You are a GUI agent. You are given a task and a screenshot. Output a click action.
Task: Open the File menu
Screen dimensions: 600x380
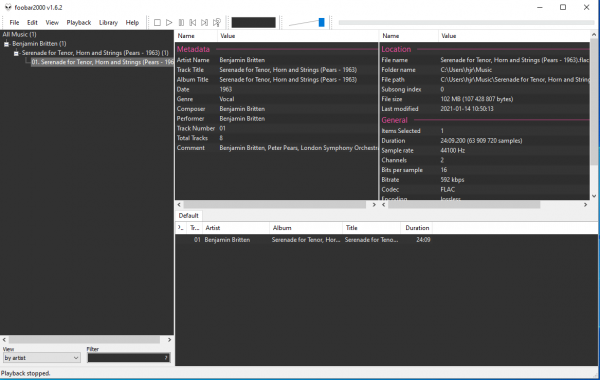[x=14, y=23]
